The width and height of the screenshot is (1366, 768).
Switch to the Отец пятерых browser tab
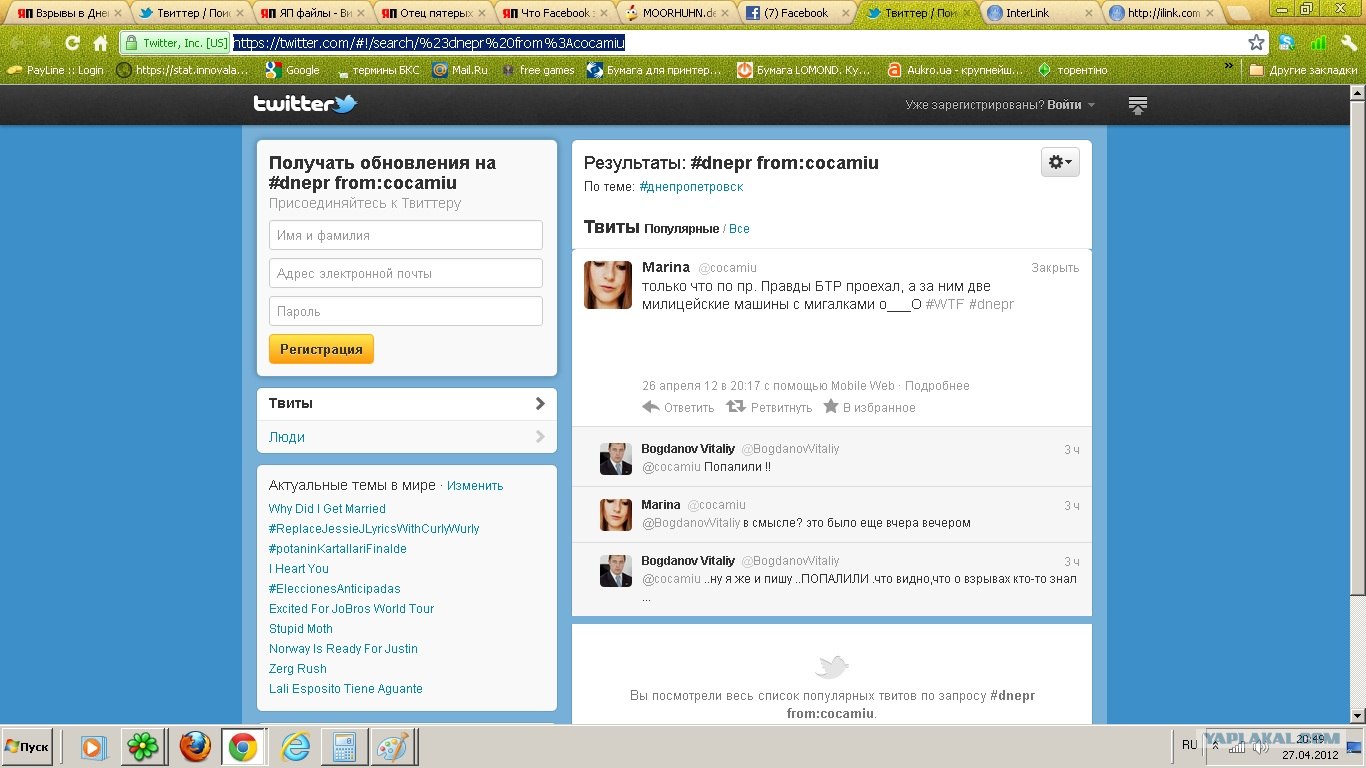432,13
